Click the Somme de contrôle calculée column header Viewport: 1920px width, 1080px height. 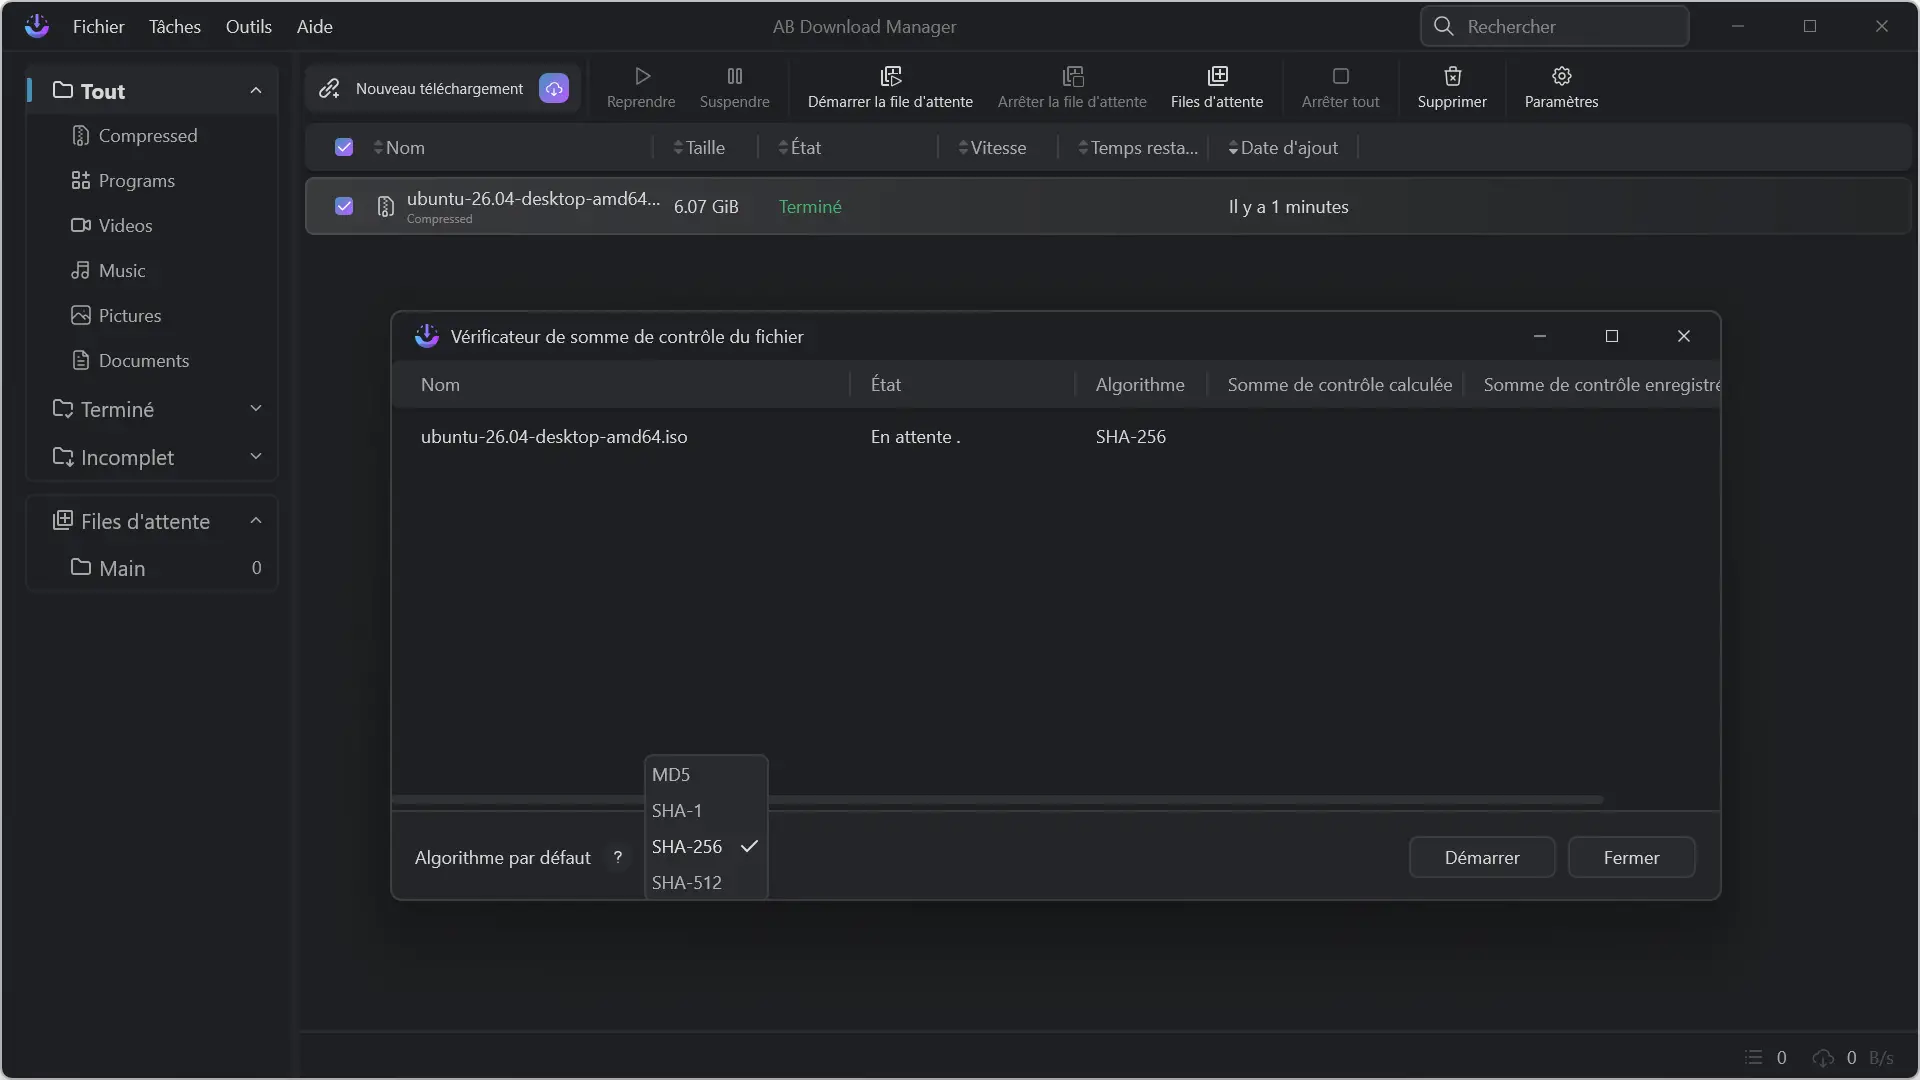click(x=1339, y=384)
